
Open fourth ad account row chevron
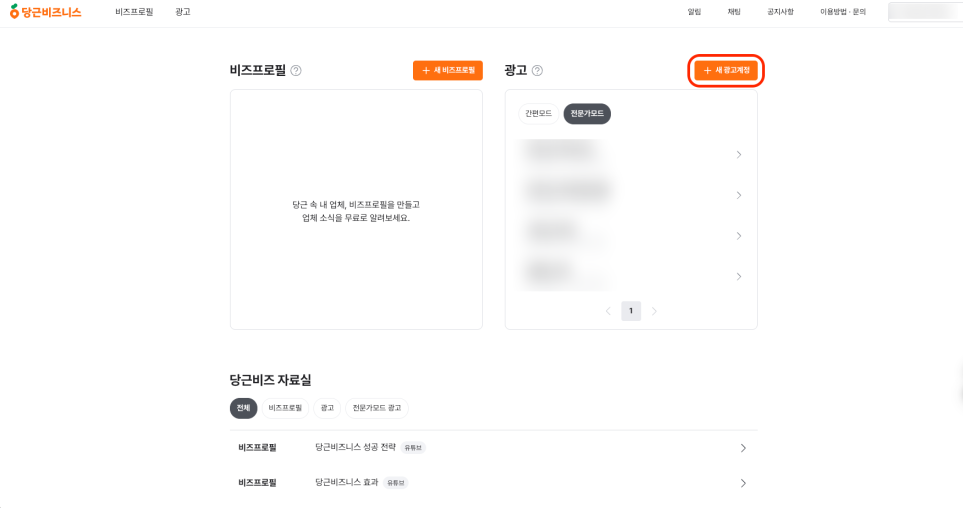click(739, 276)
